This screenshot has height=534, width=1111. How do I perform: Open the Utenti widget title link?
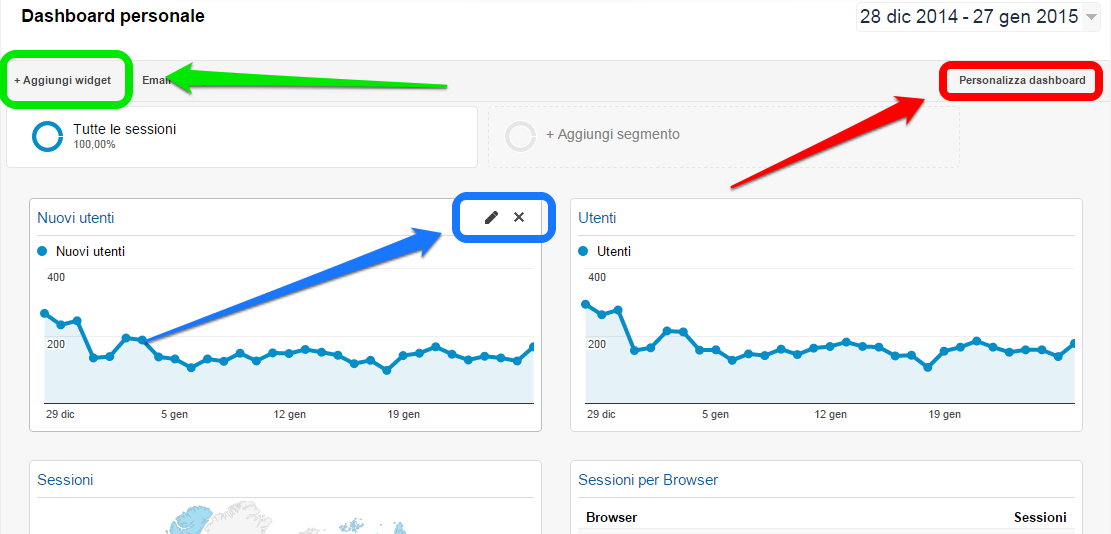tap(597, 218)
